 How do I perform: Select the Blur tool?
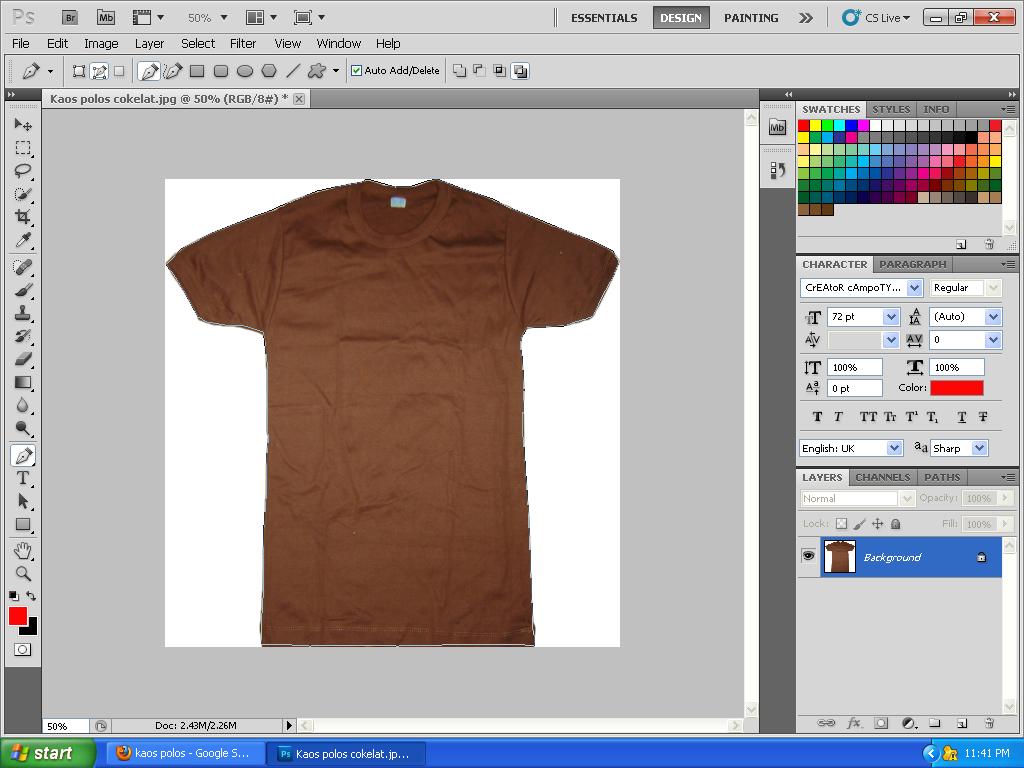pyautogui.click(x=23, y=406)
